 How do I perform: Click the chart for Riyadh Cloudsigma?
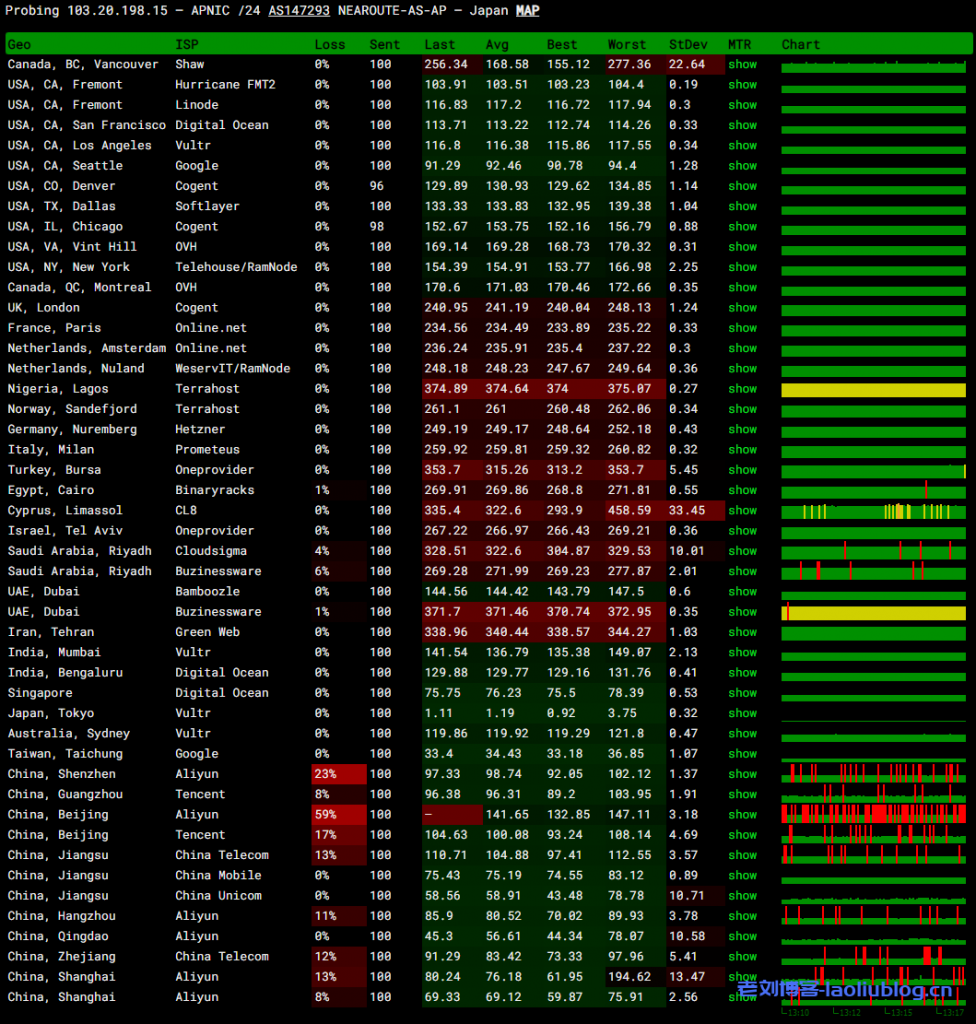[873, 551]
